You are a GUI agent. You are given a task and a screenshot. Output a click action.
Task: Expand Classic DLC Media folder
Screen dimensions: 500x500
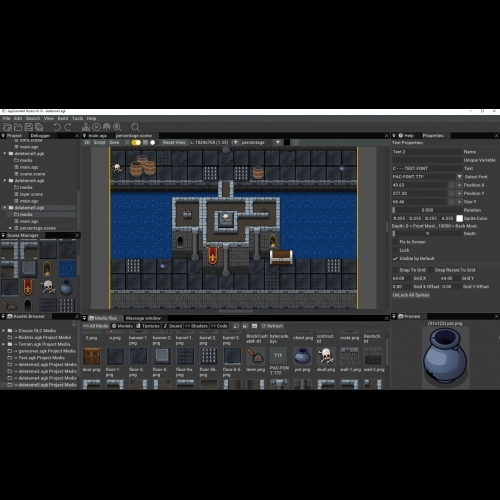[x=4, y=331]
